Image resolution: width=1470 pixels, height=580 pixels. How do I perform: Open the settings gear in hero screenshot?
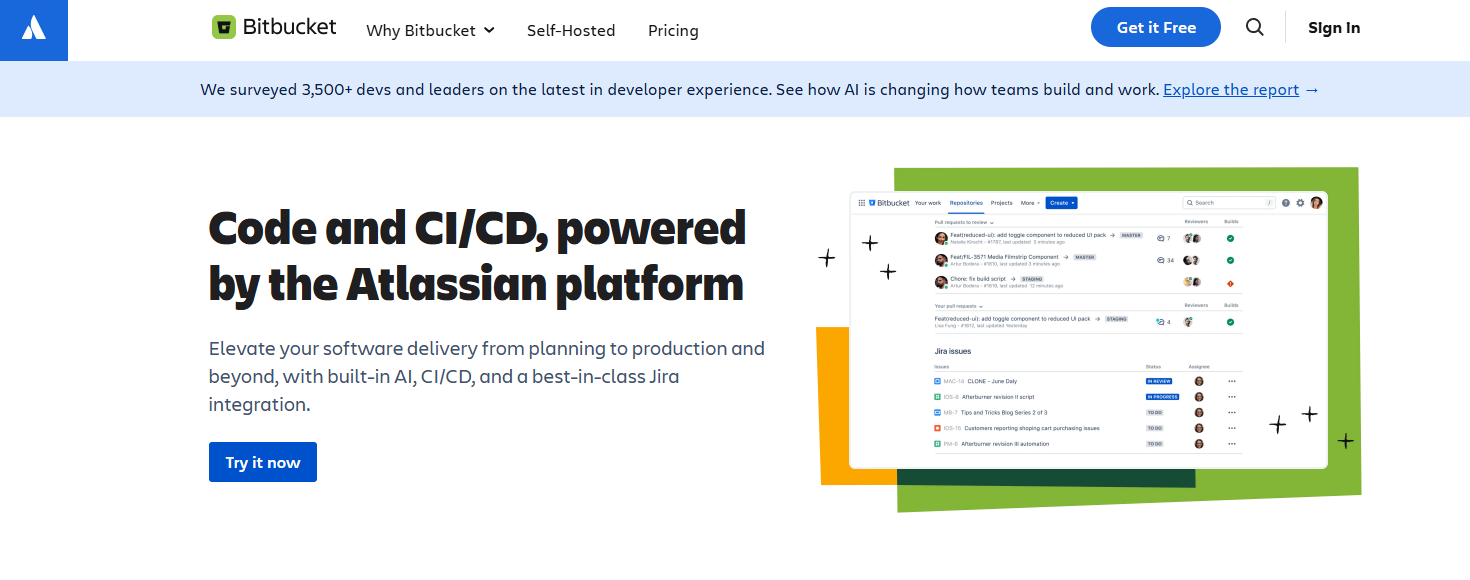pyautogui.click(x=1300, y=203)
